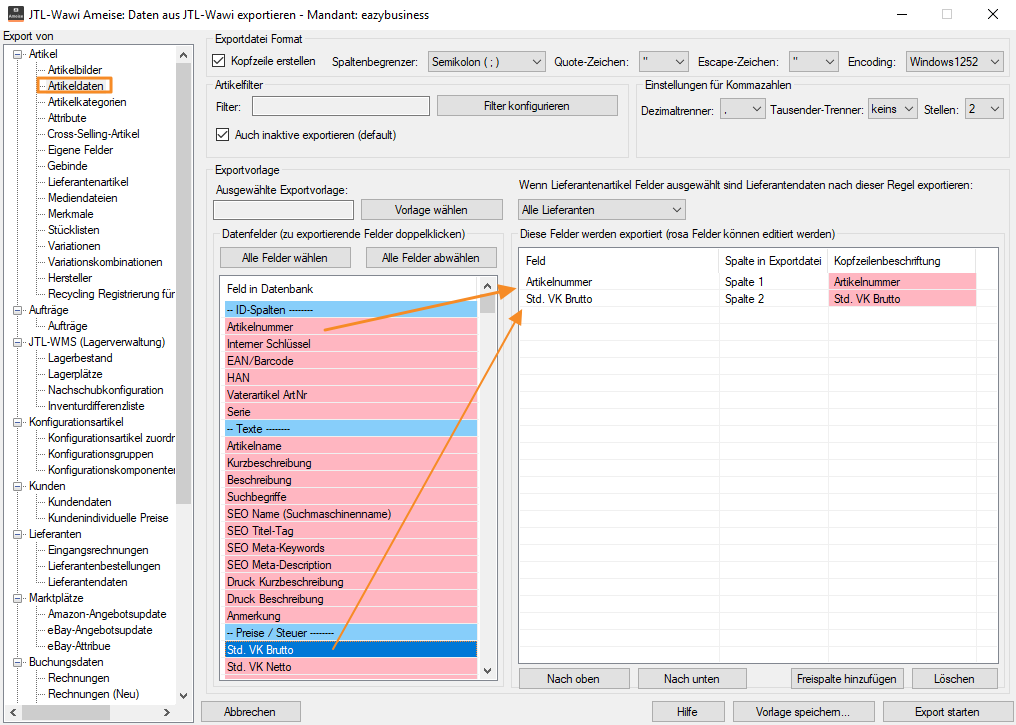Open the Encoding dropdown
The image size is (1016, 725).
tap(954, 62)
